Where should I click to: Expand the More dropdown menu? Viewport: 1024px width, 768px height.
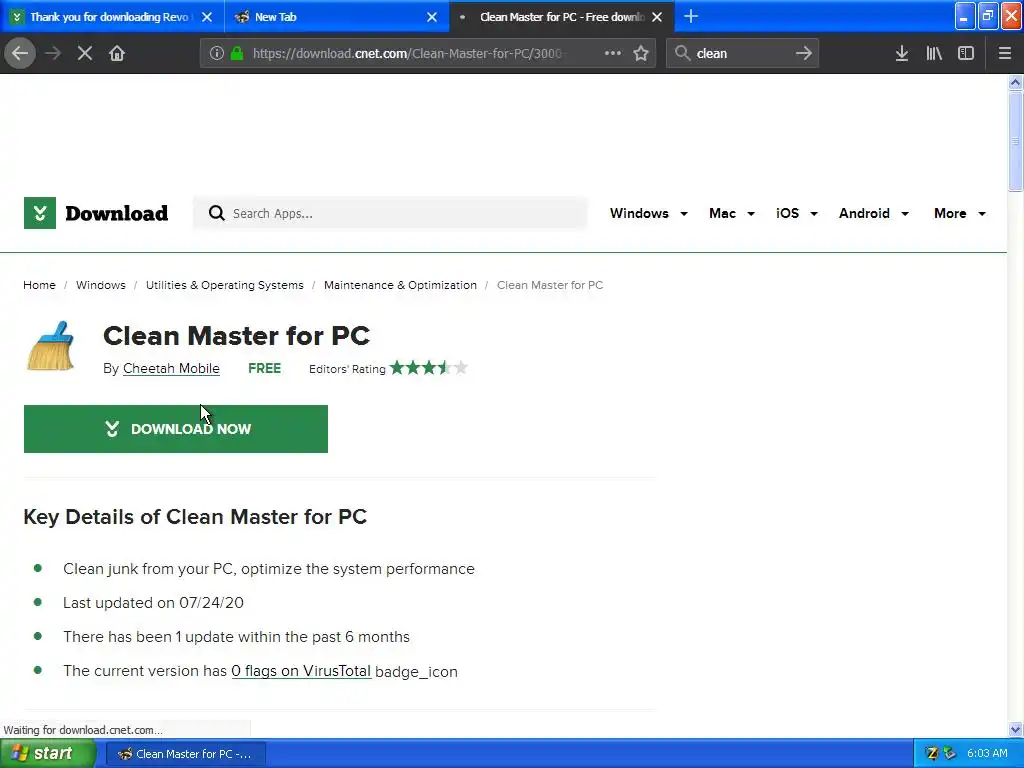coord(959,214)
